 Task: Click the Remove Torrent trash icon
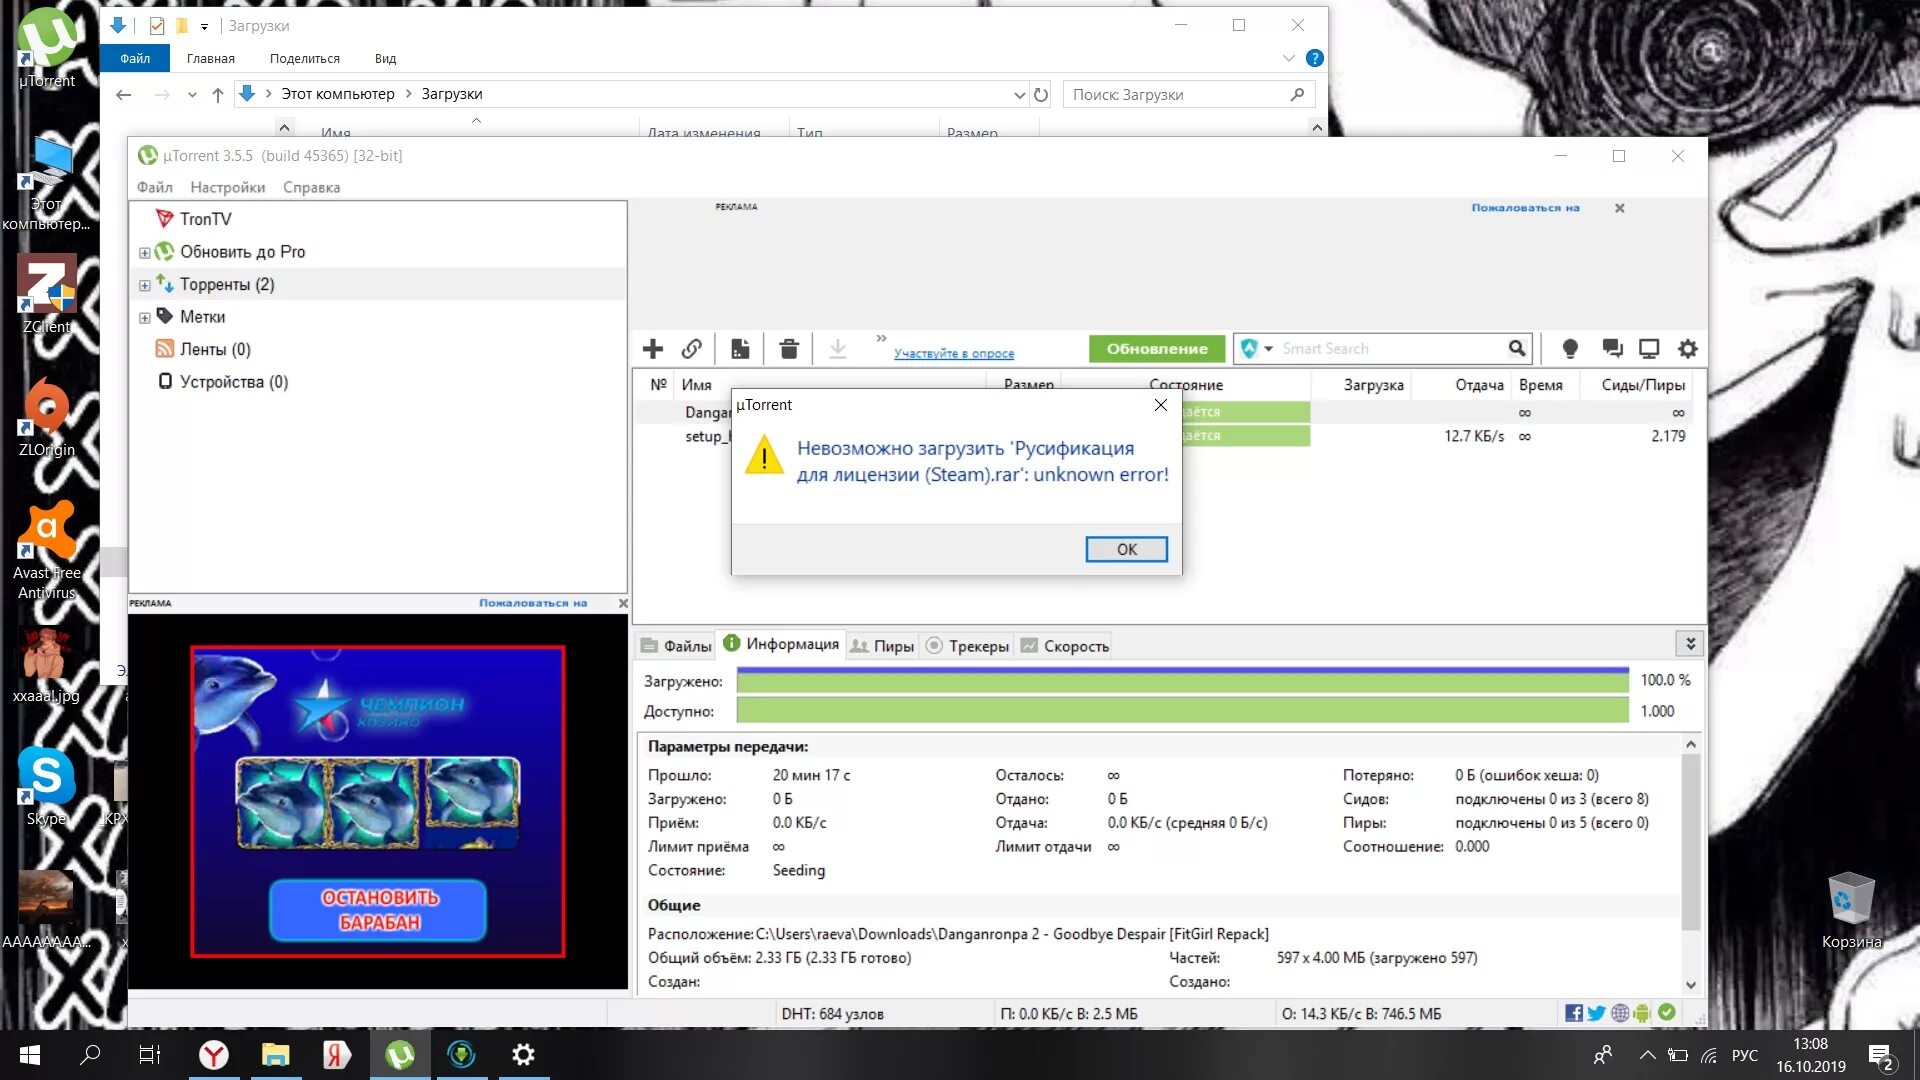click(789, 348)
